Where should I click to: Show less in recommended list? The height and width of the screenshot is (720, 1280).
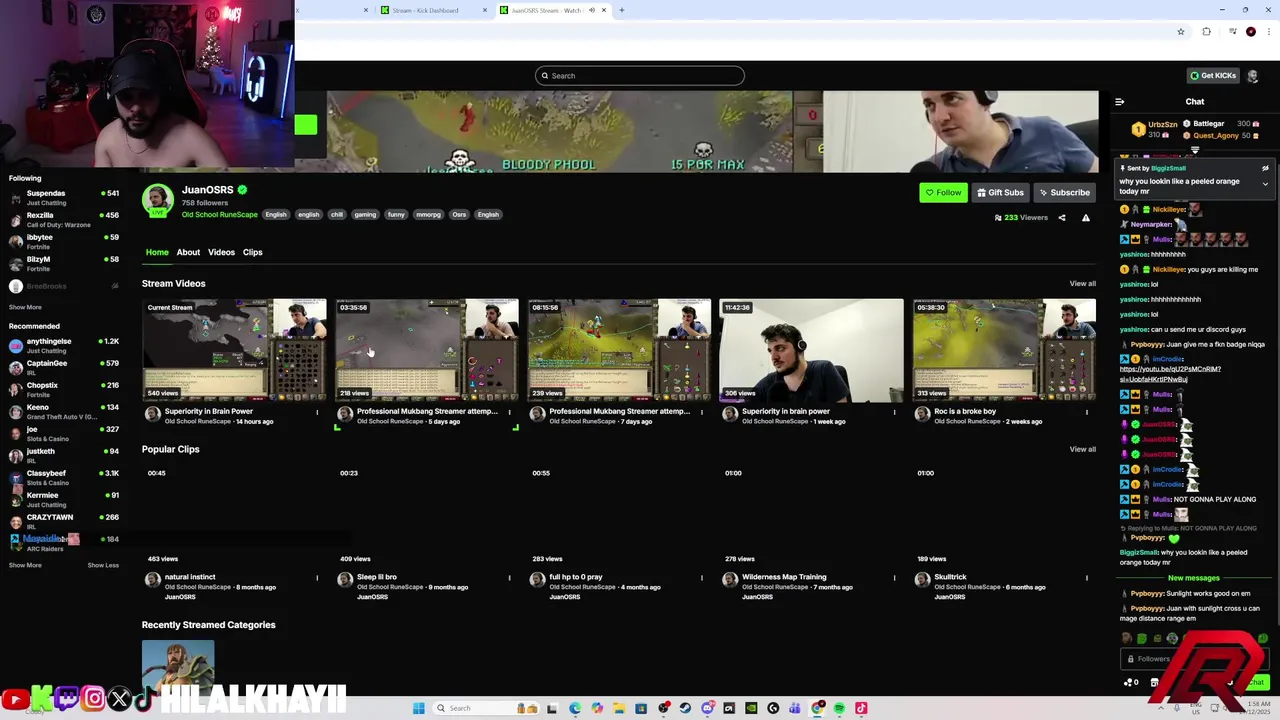point(103,565)
